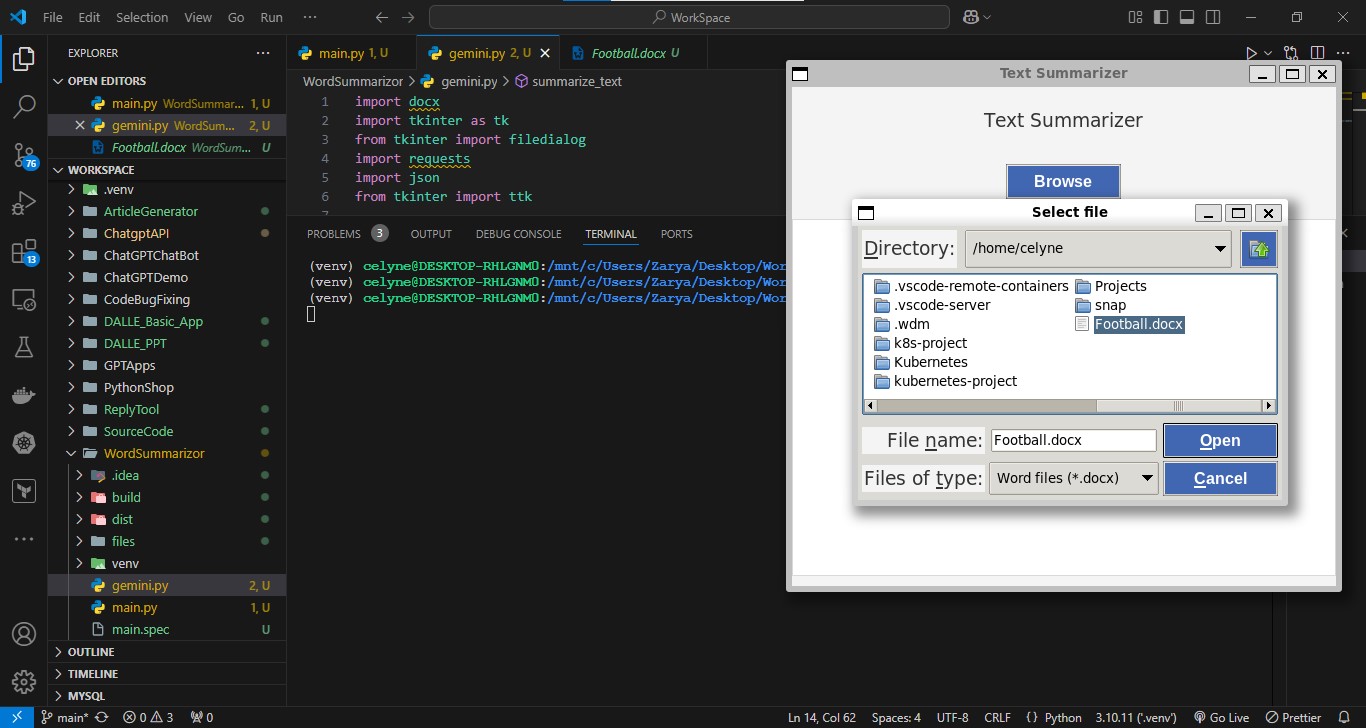Click the Manage gear icon
The width and height of the screenshot is (1366, 728).
[x=23, y=682]
